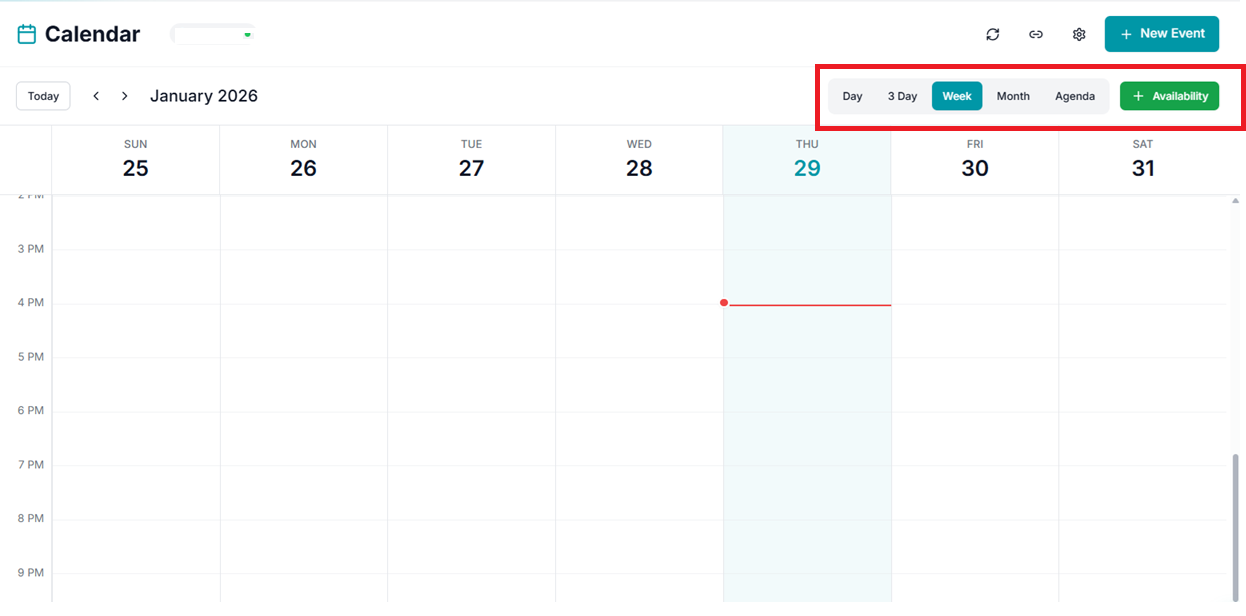The image size is (1246, 616).
Task: Select the Week view tab
Action: pos(957,96)
